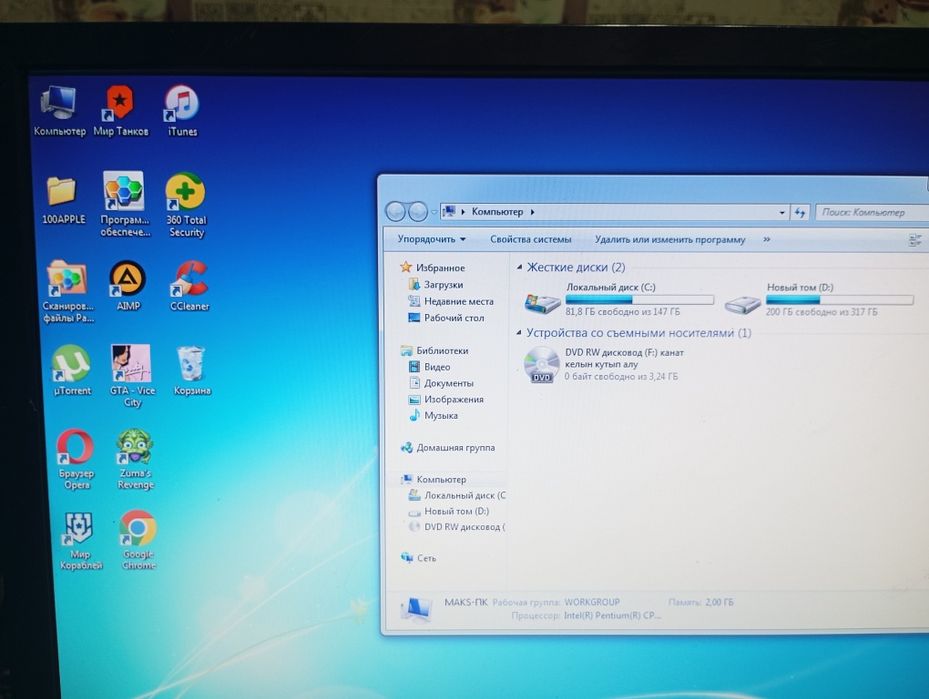This screenshot has width=929, height=699.
Task: Click the text 81,8 ГБ свободно из 147 ГБ
Action: 622,312
